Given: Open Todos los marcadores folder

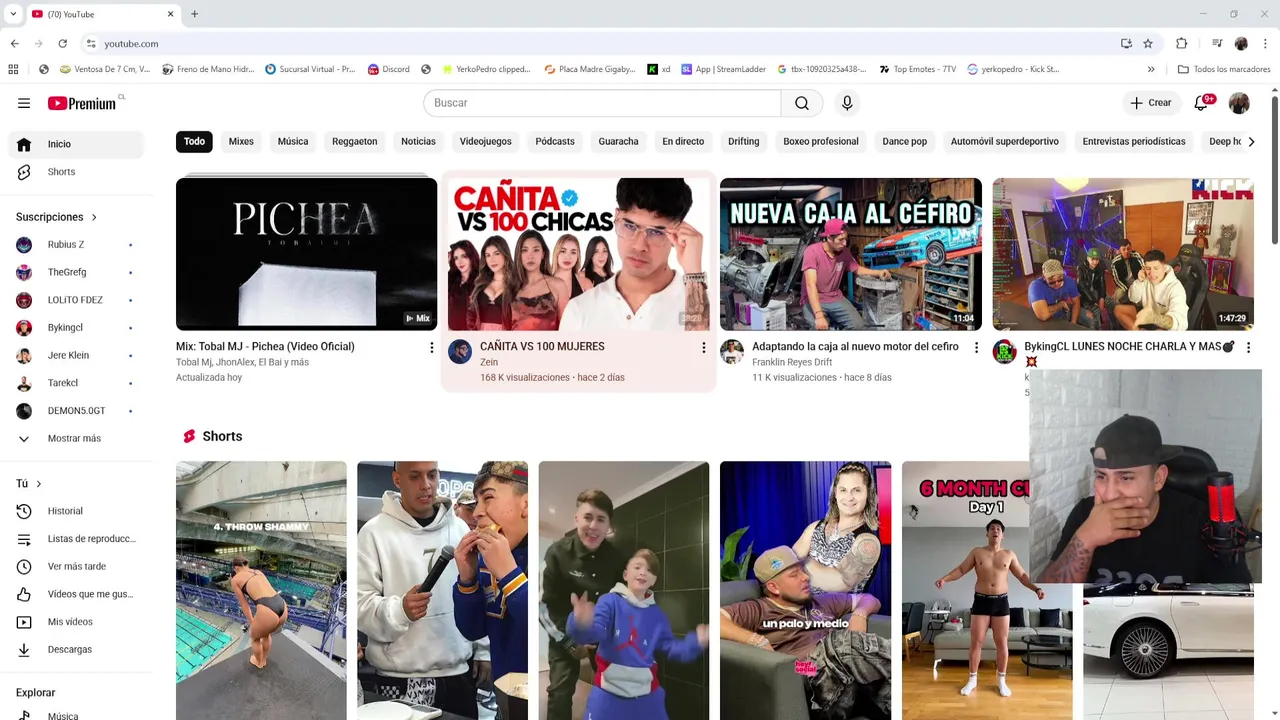Looking at the screenshot, I should (1224, 69).
